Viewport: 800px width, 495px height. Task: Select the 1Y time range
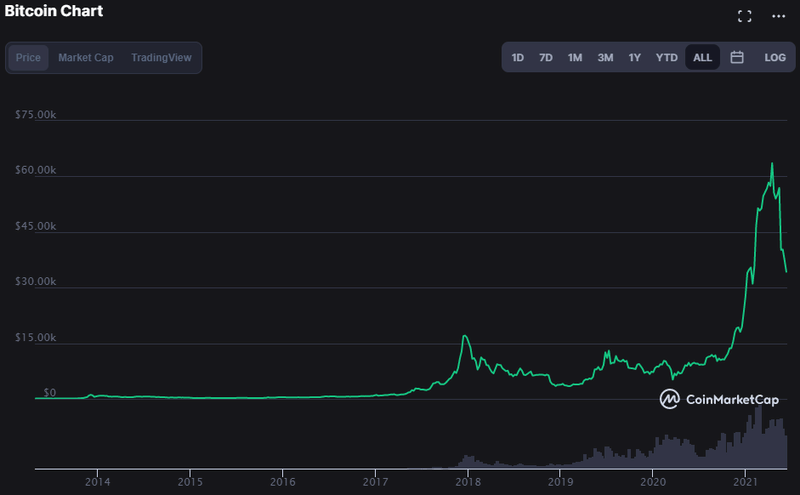634,58
